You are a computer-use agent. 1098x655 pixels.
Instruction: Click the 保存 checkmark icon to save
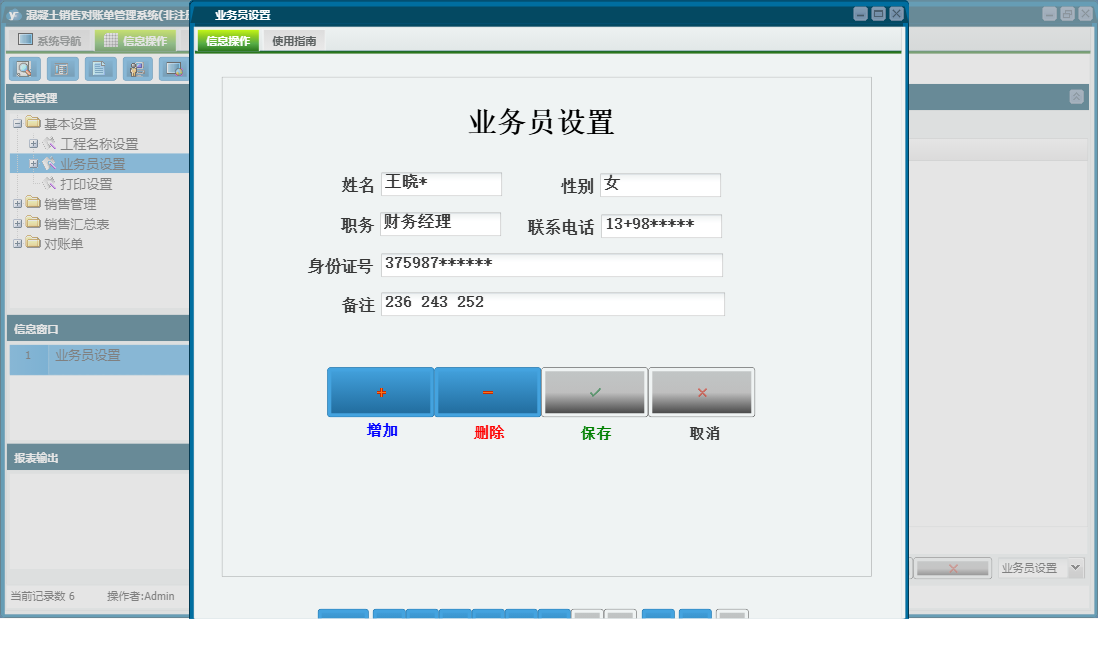tap(594, 391)
